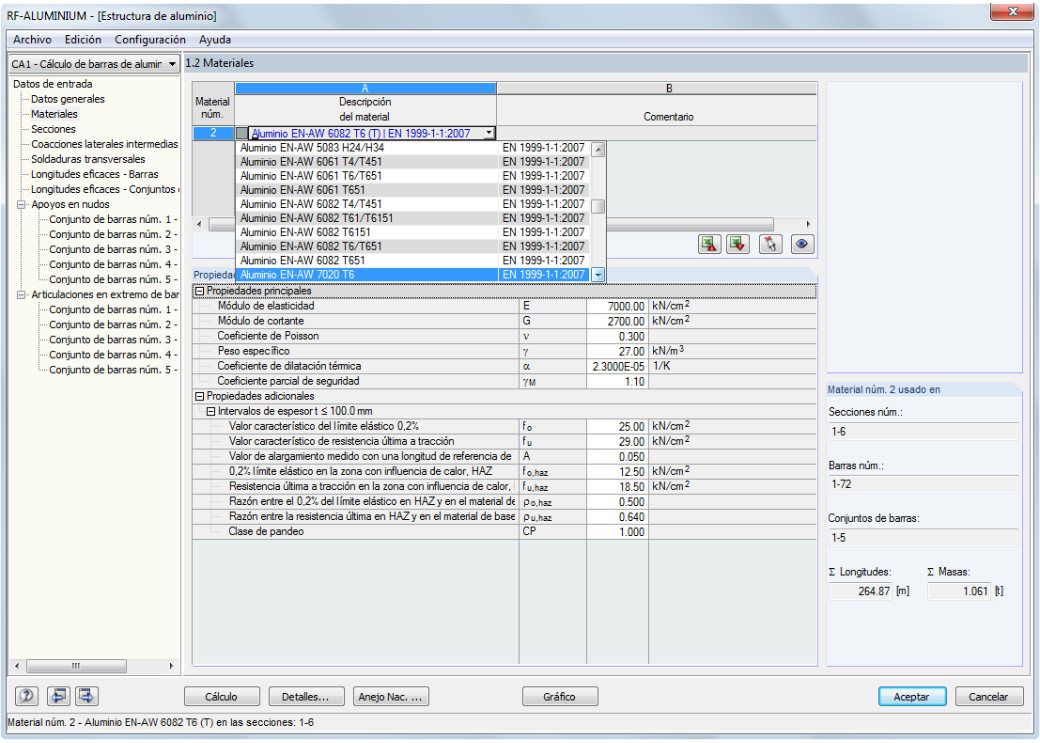Screen dimensions: 1040x743
Task: Click the Detalles... button
Action: (x=306, y=697)
